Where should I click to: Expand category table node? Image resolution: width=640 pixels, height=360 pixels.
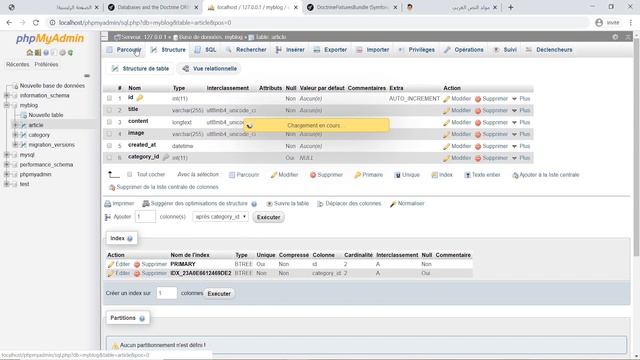(x=15, y=135)
